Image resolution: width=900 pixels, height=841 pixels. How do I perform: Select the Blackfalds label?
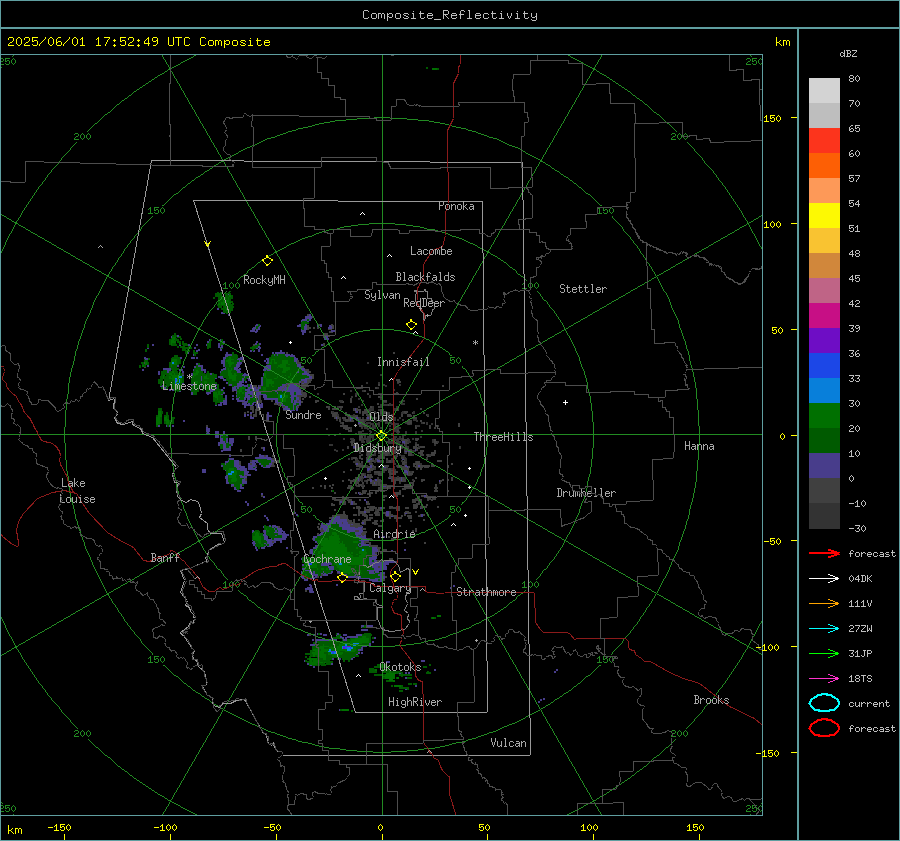pos(425,277)
